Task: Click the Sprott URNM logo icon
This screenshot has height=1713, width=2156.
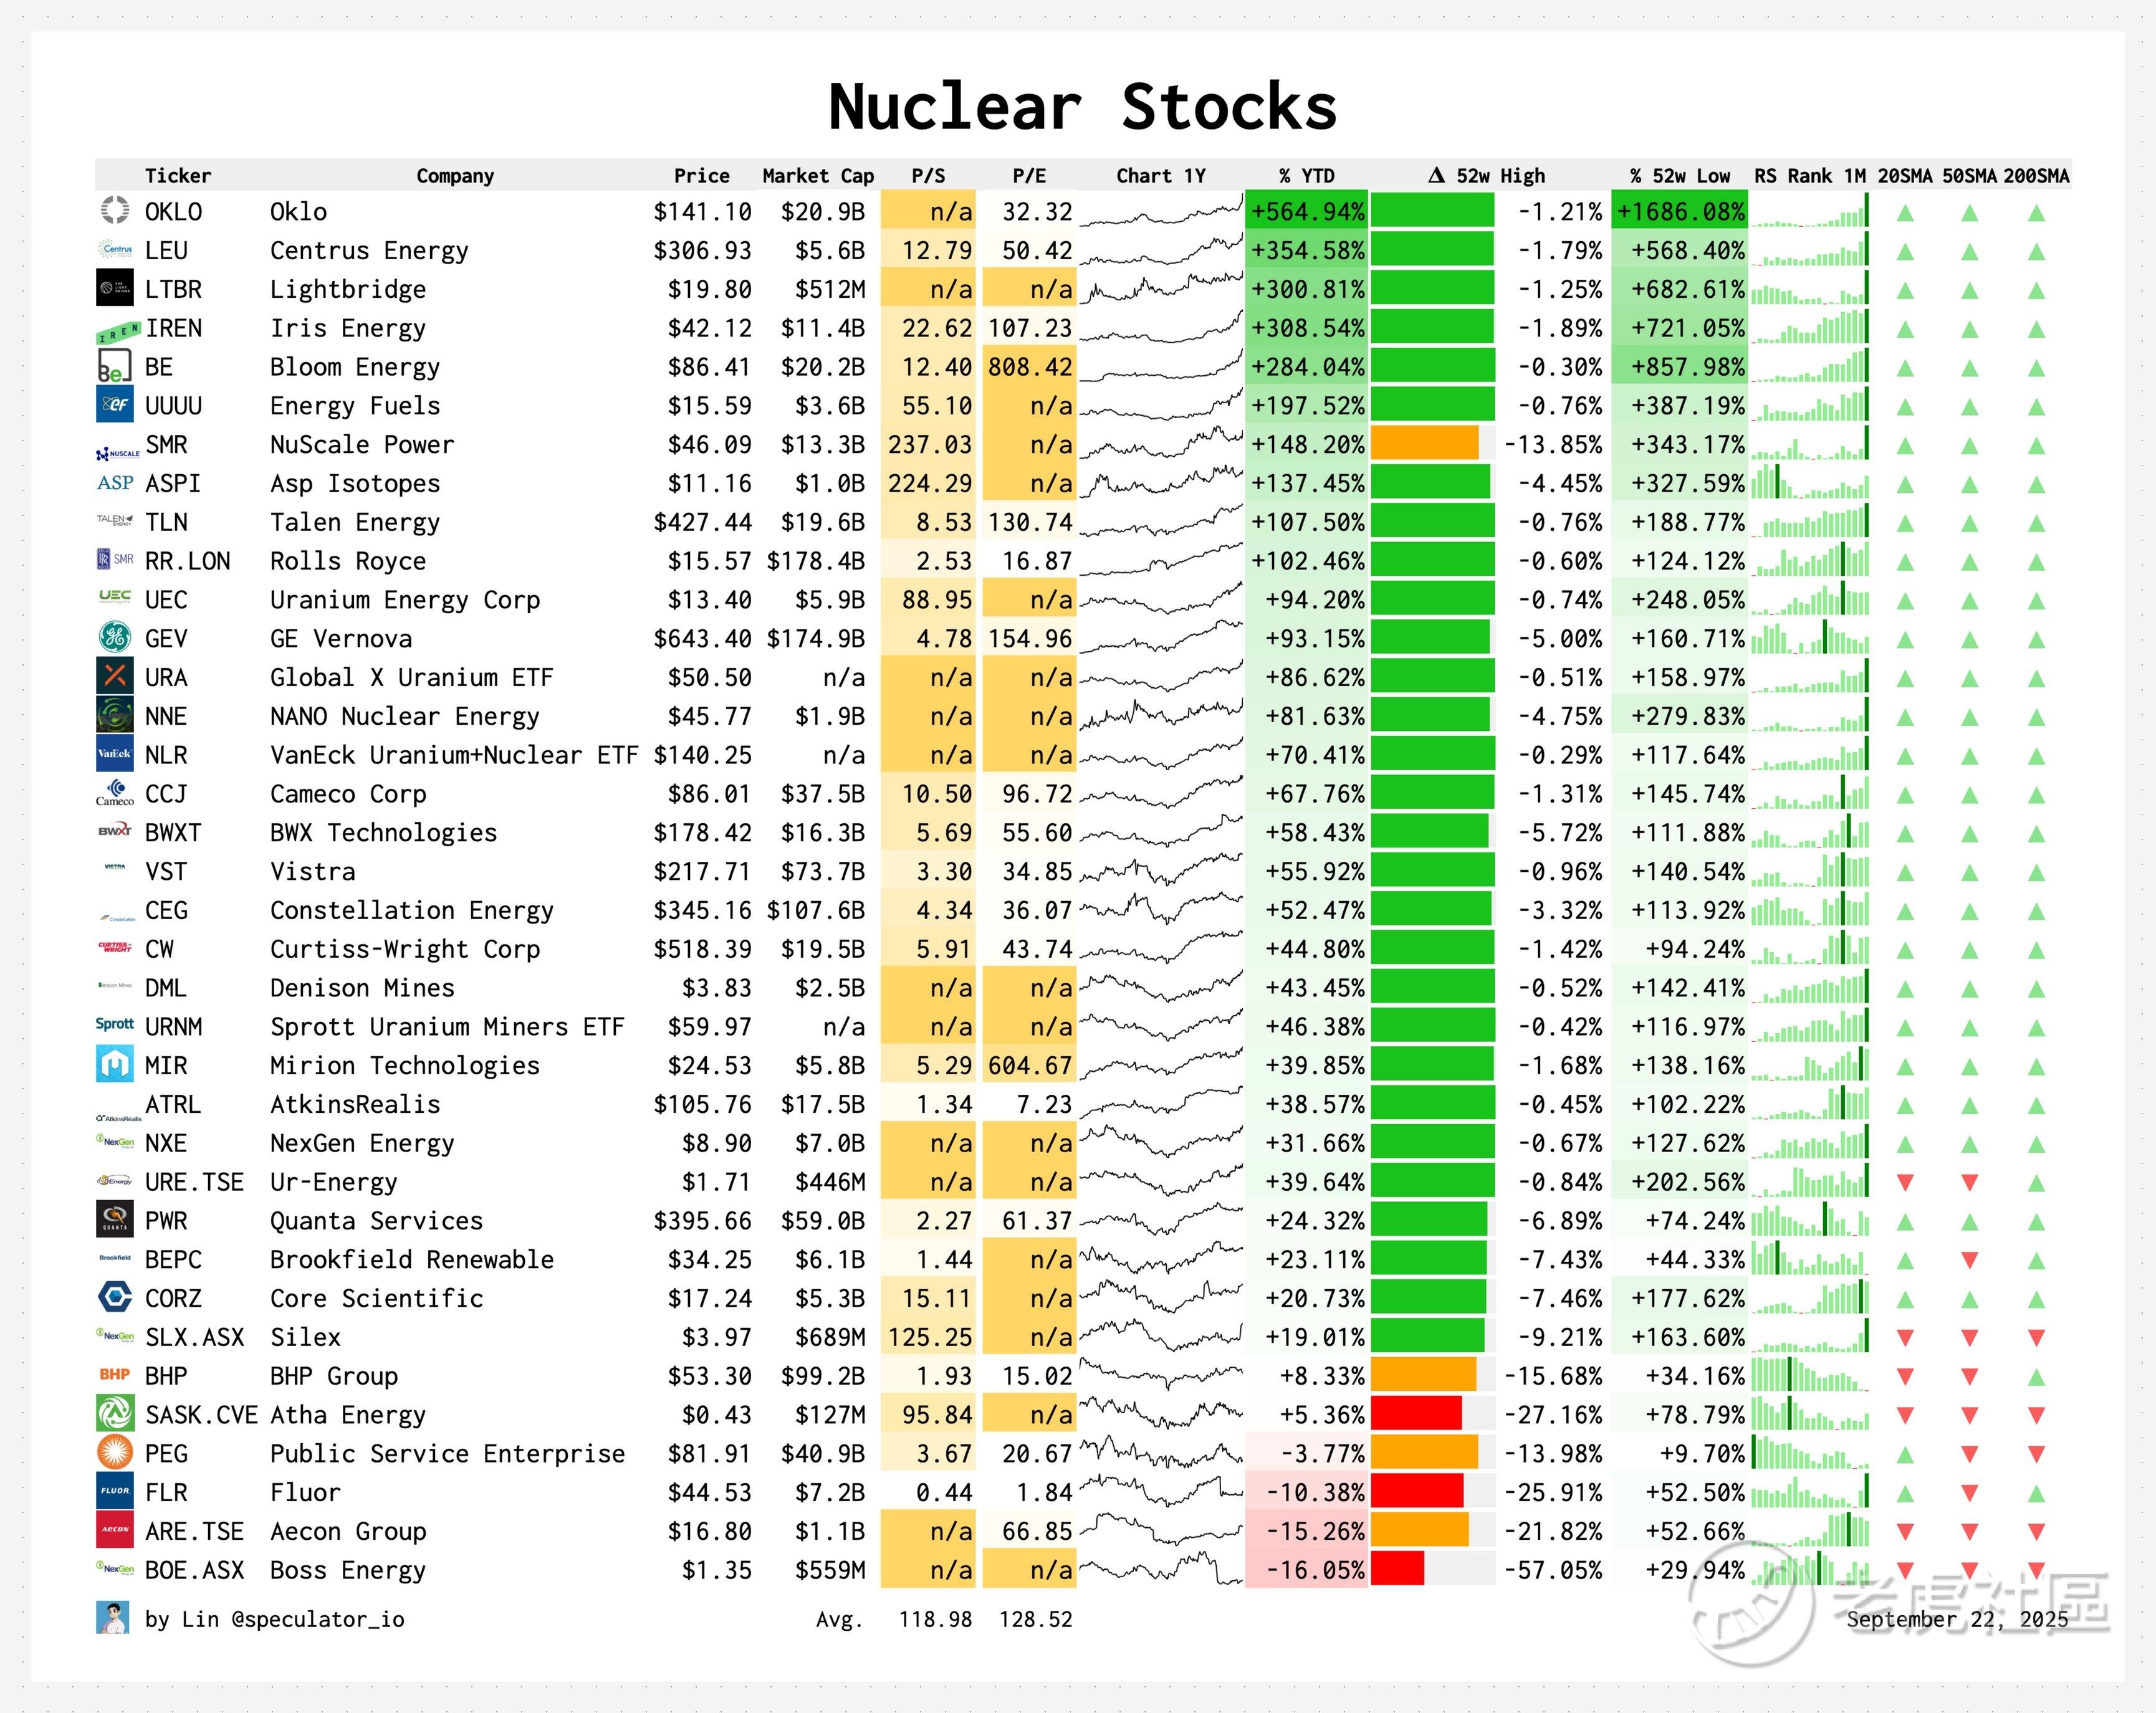Action: coord(115,1024)
